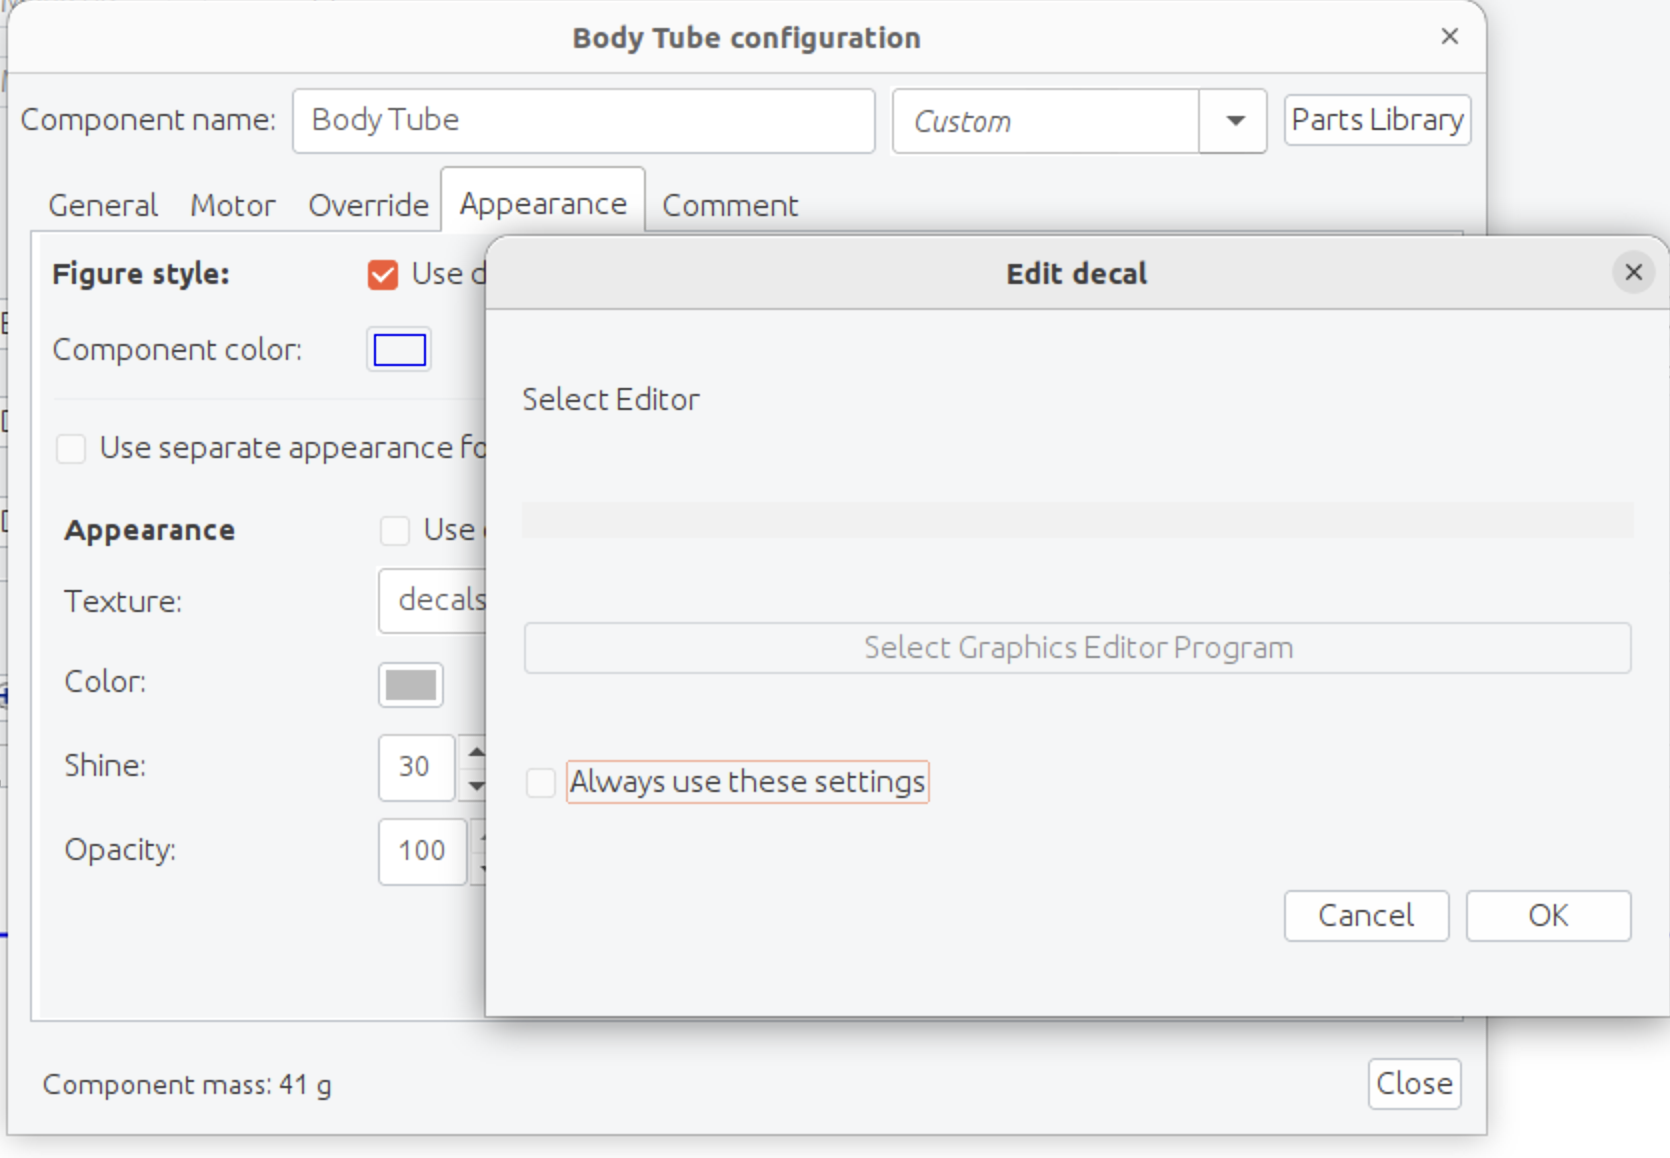This screenshot has width=1670, height=1158.
Task: Enable Use separate appearance checkbox
Action: point(71,449)
